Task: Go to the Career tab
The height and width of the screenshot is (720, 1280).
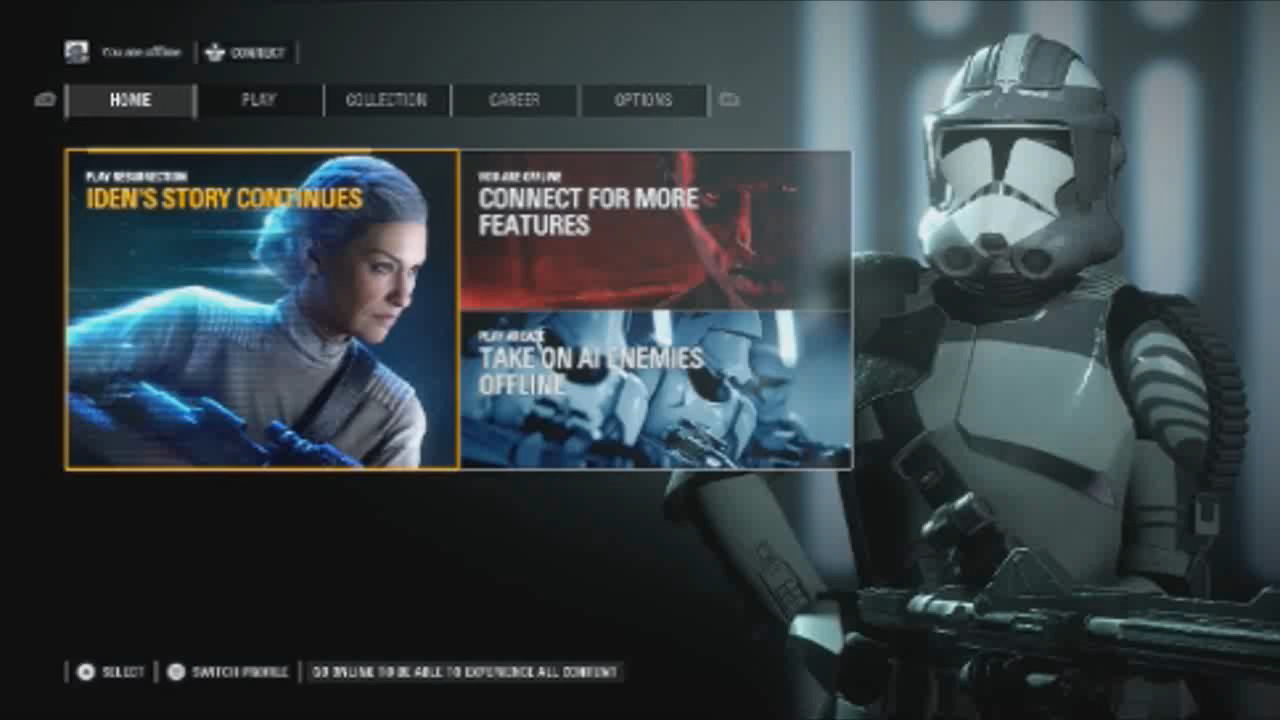Action: [x=514, y=100]
